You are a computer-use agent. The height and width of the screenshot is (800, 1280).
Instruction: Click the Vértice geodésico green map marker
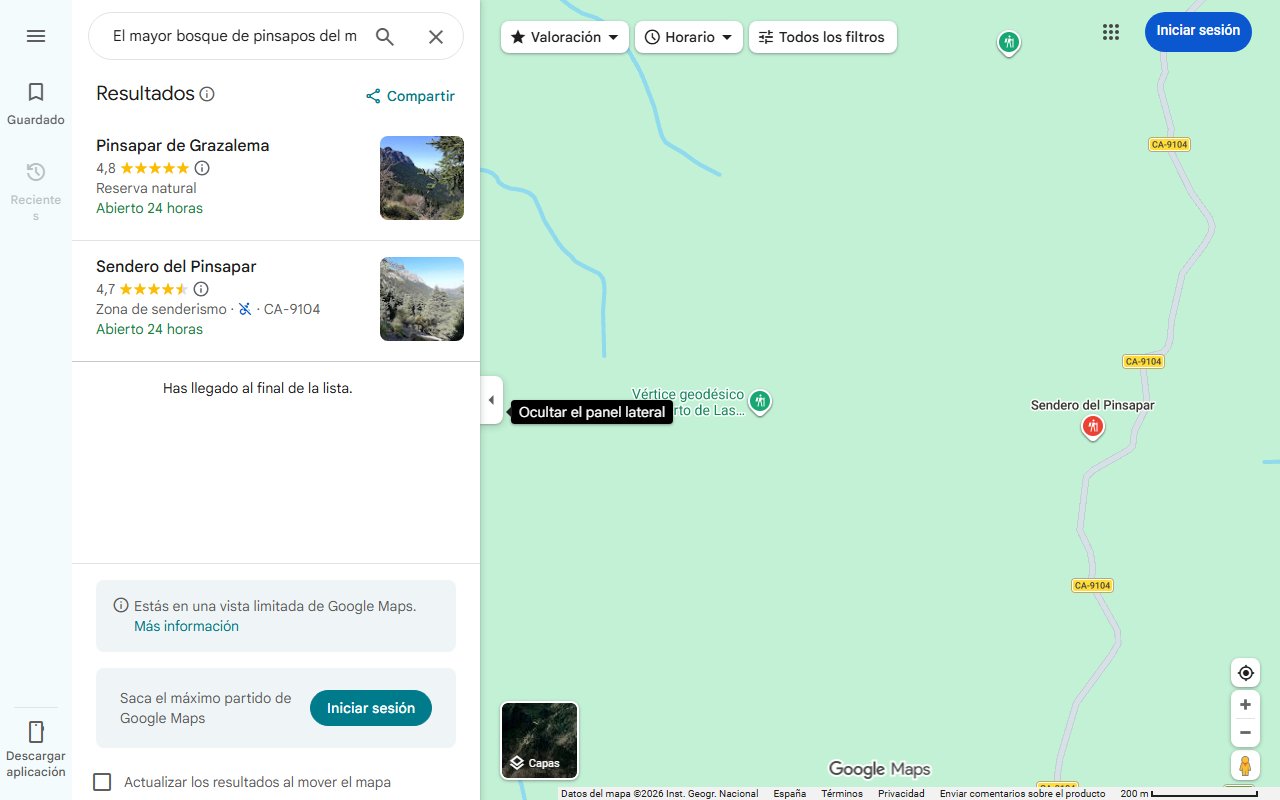point(760,402)
